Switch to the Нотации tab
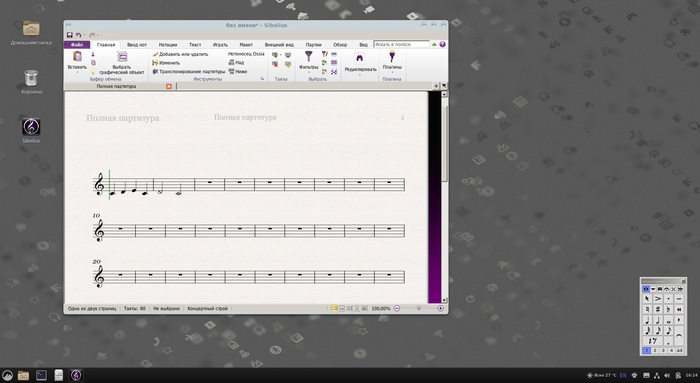 click(168, 45)
